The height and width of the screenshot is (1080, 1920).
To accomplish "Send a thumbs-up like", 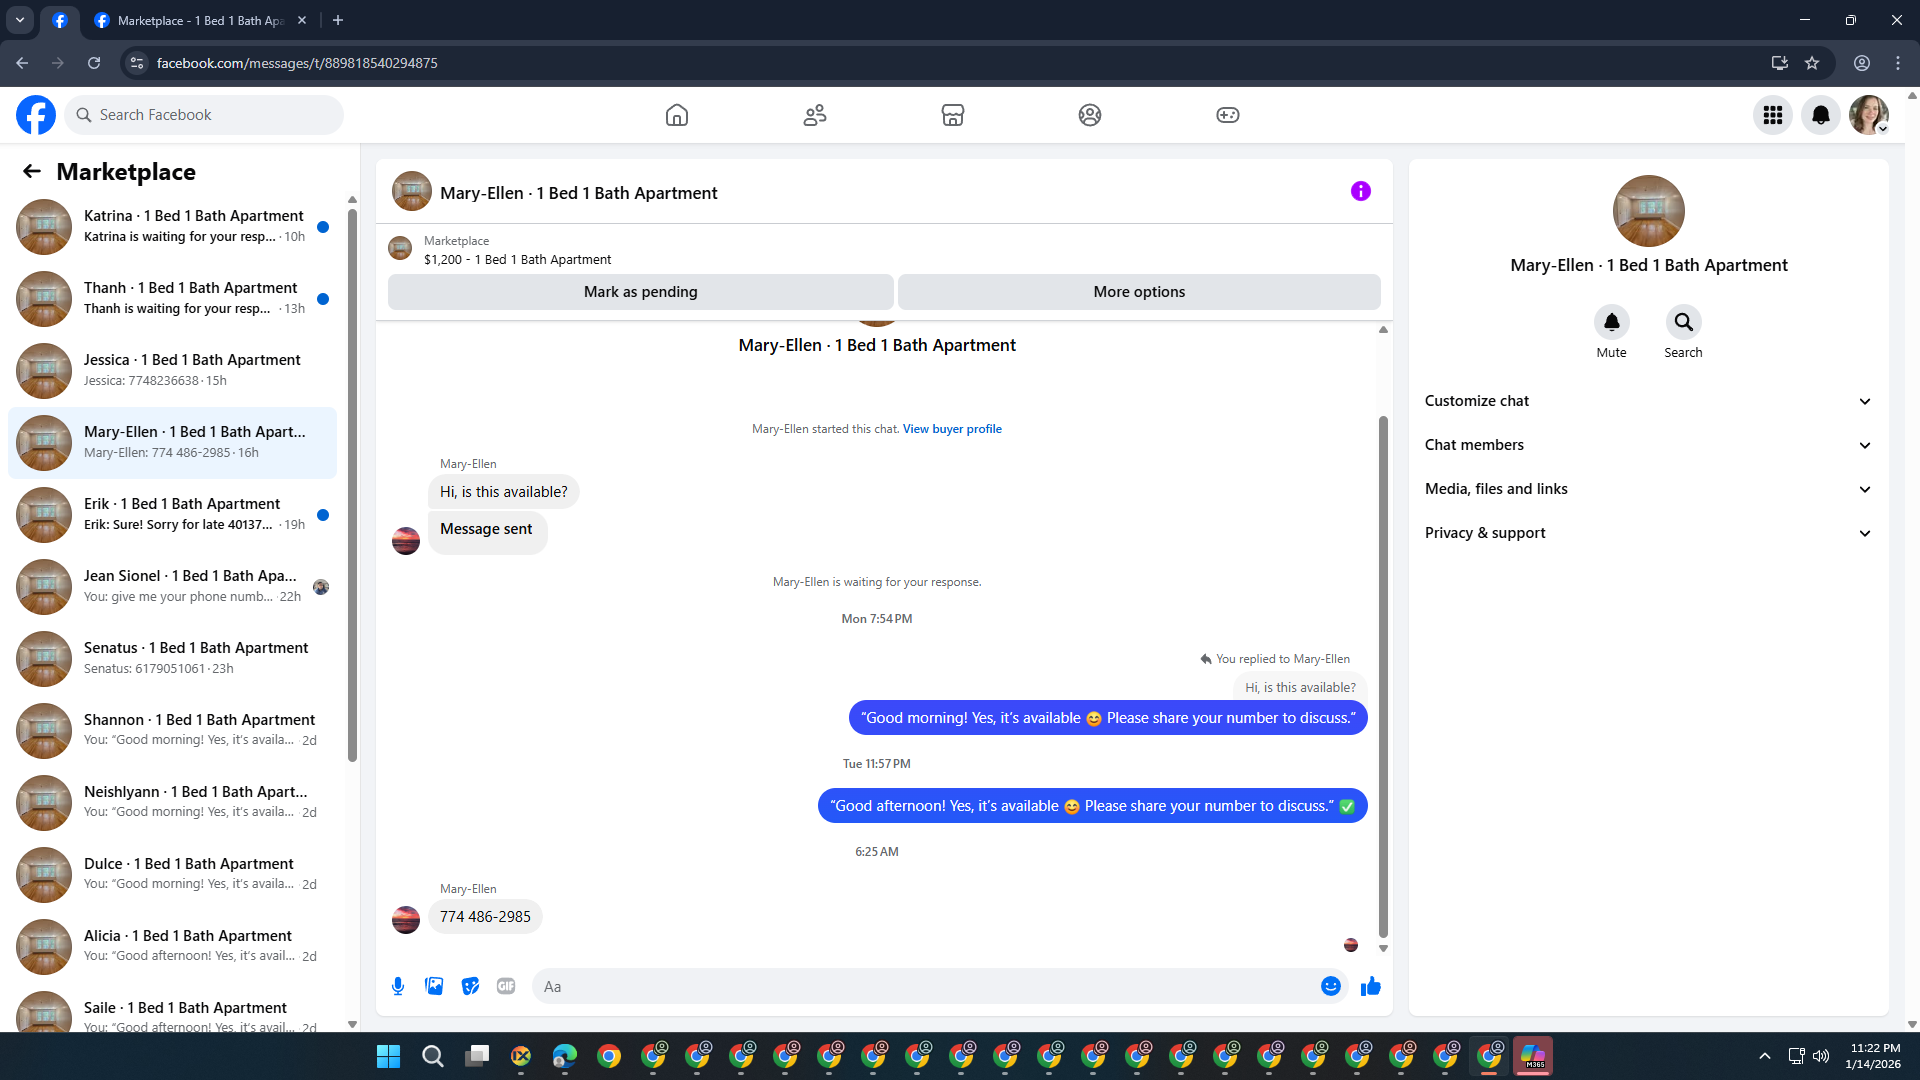I will [1370, 986].
